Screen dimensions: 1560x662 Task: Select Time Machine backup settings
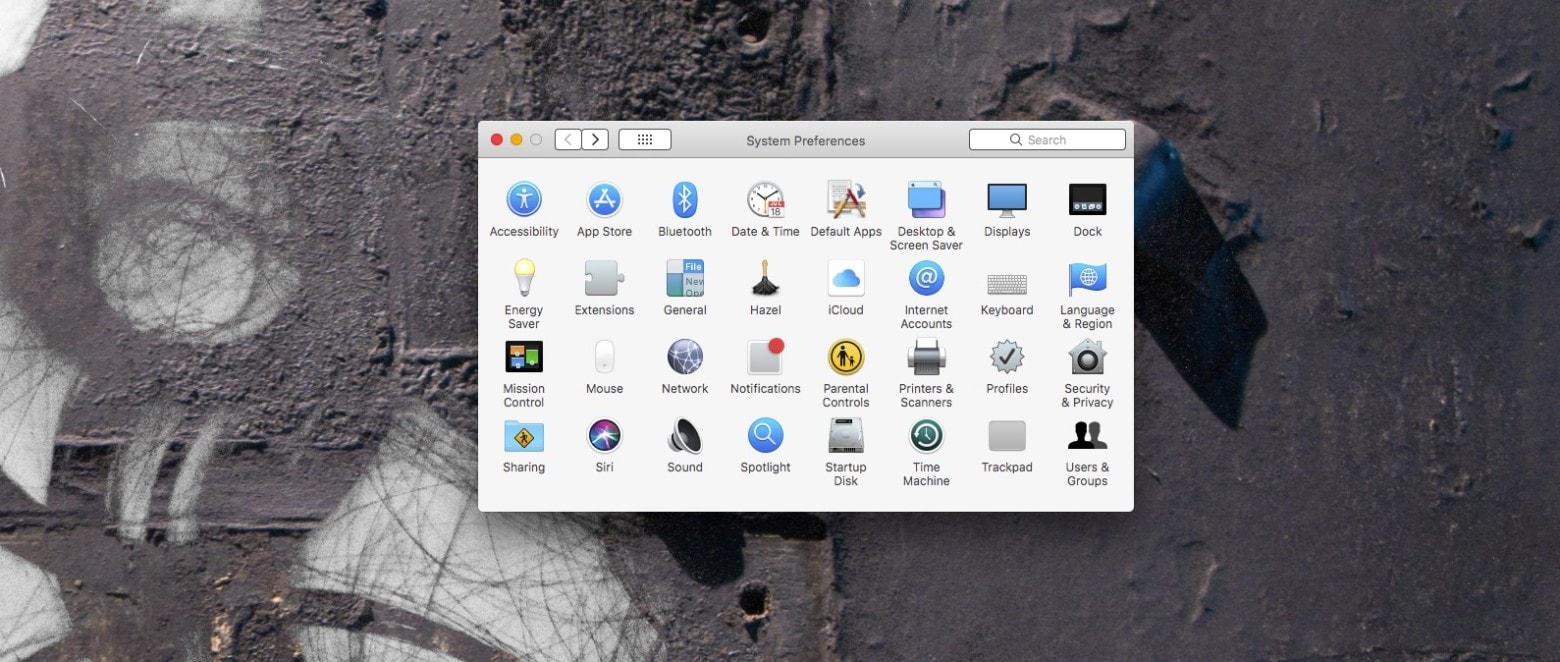click(x=925, y=435)
